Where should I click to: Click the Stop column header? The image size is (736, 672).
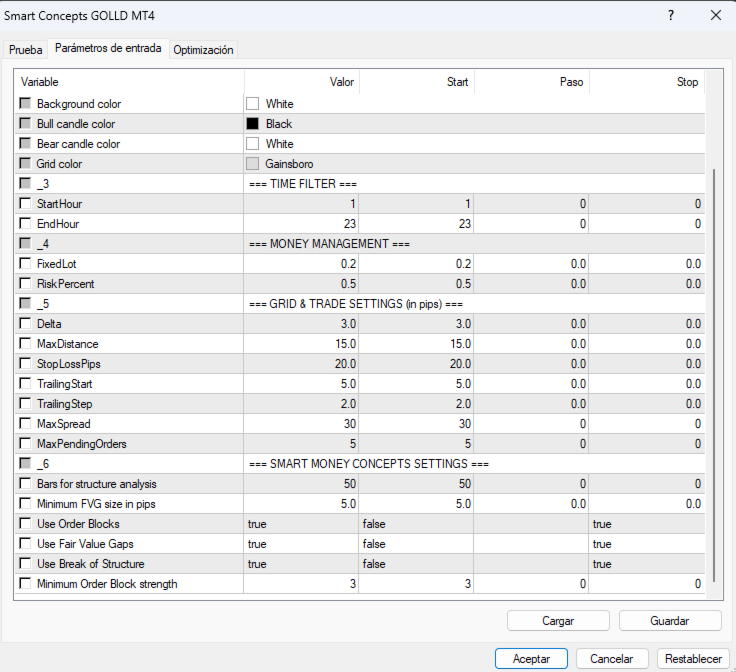click(x=647, y=82)
